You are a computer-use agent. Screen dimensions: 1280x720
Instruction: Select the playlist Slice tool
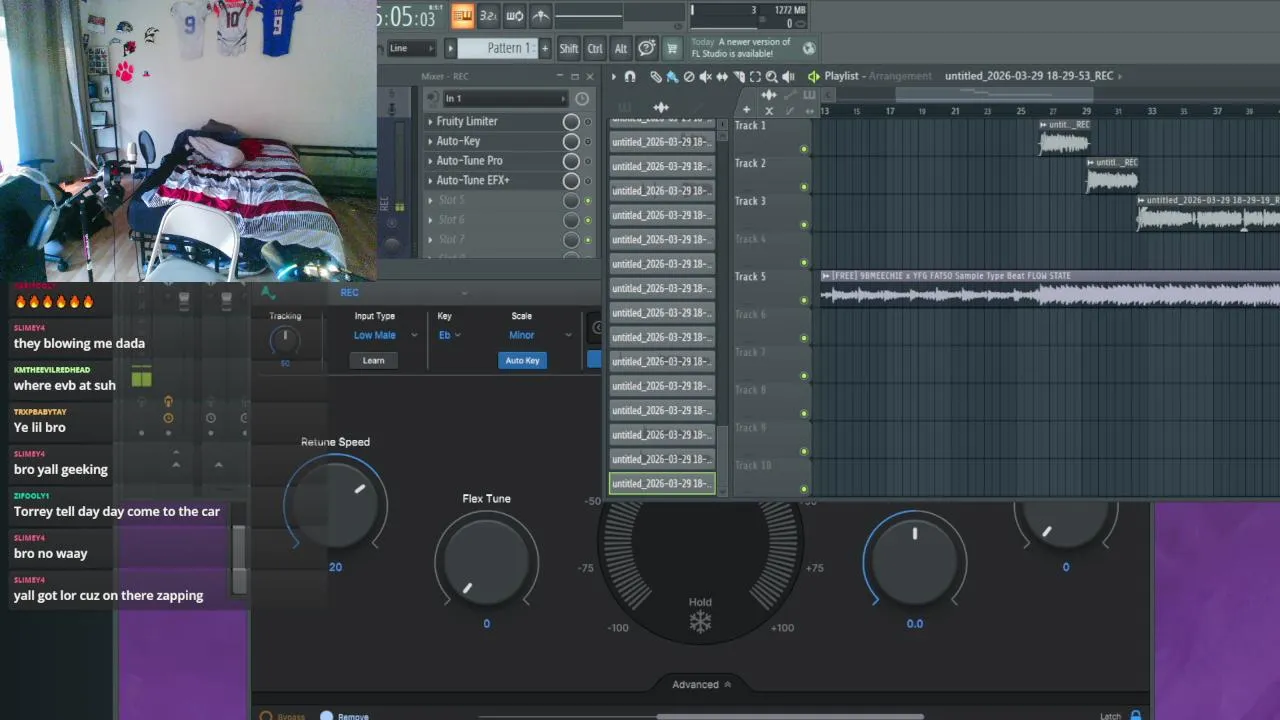point(739,76)
